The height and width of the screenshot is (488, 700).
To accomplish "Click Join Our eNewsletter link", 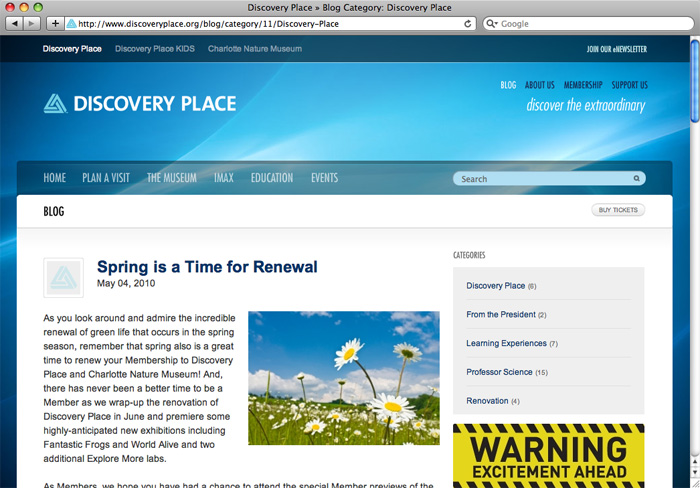I will [617, 49].
